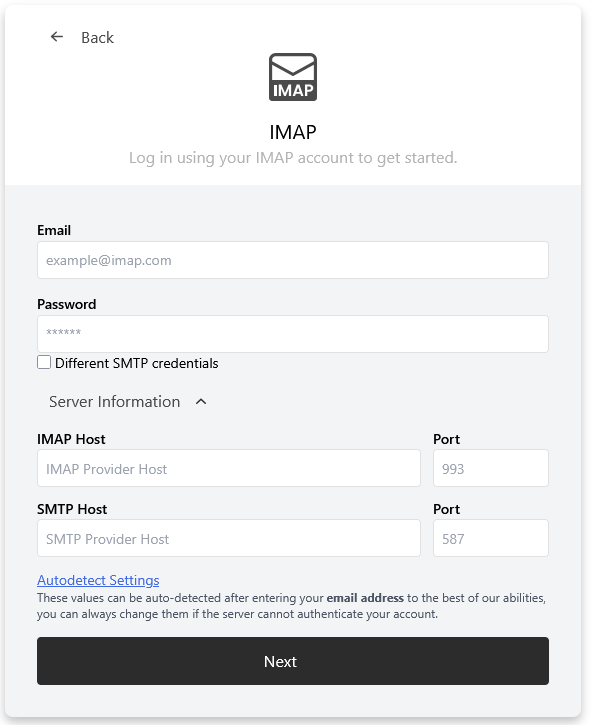Image resolution: width=597 pixels, height=725 pixels.
Task: Focus the Email input field
Action: click(293, 260)
